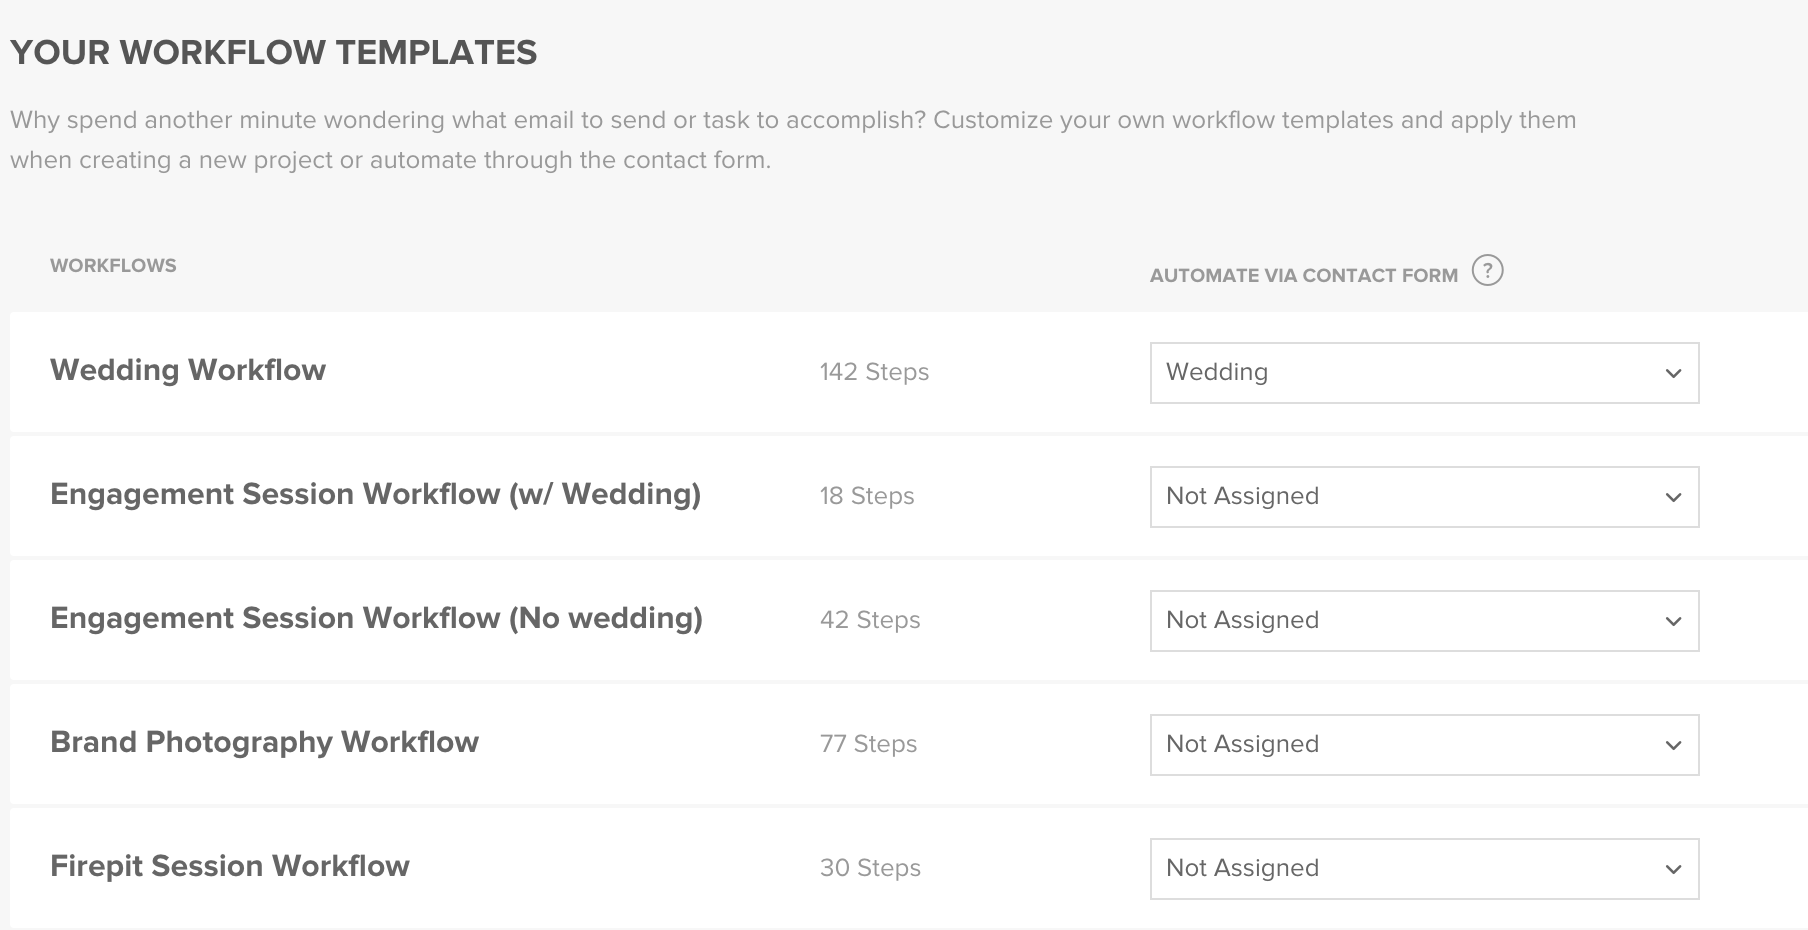1808x930 pixels.
Task: Click the Workflows column header
Action: pos(113,266)
